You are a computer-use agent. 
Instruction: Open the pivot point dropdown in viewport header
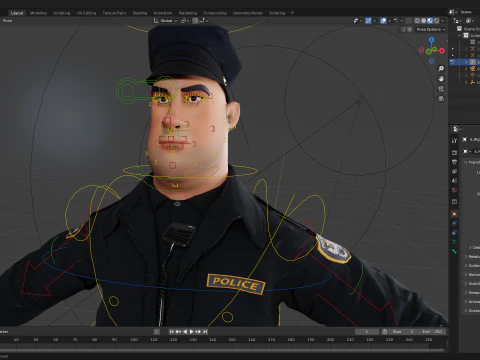[x=185, y=21]
